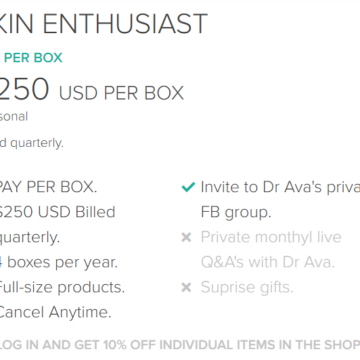Click the Q&A's with Dr Ava text
This screenshot has width=360, height=360.
click(268, 262)
